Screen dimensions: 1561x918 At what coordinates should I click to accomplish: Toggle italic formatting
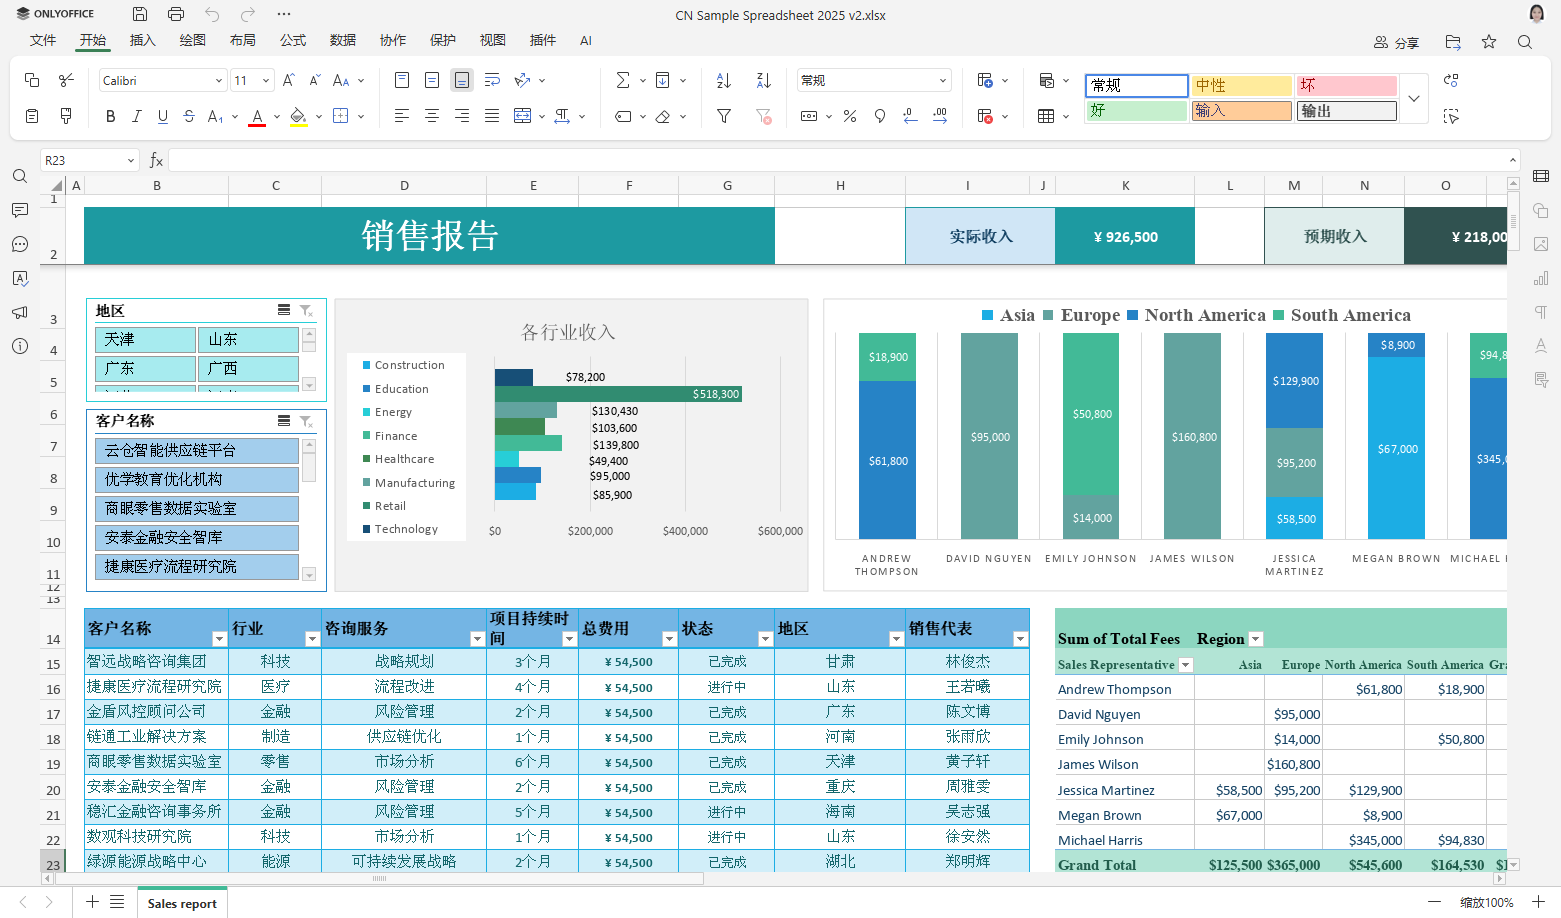(136, 116)
